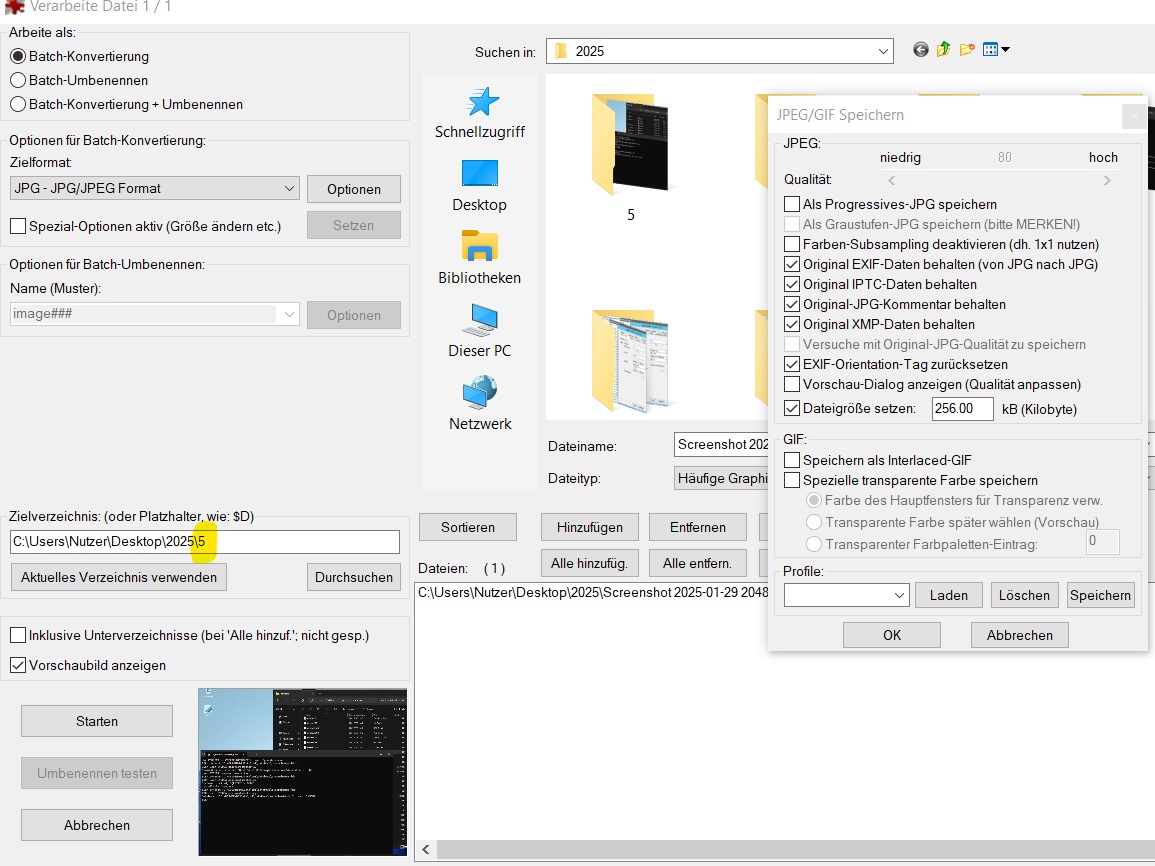This screenshot has width=1155, height=866.
Task: Increase JPEG Qualität with the right arrow
Action: pyautogui.click(x=1107, y=180)
